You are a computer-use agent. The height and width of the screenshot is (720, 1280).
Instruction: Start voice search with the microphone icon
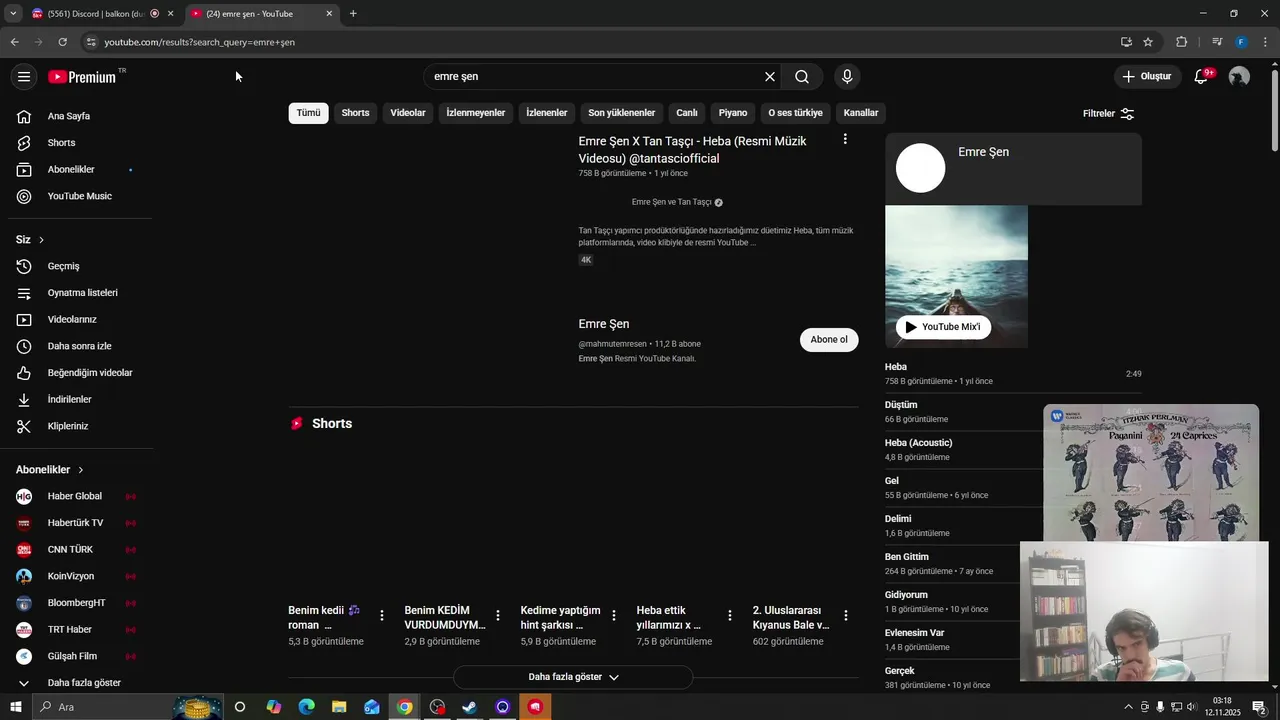click(847, 77)
